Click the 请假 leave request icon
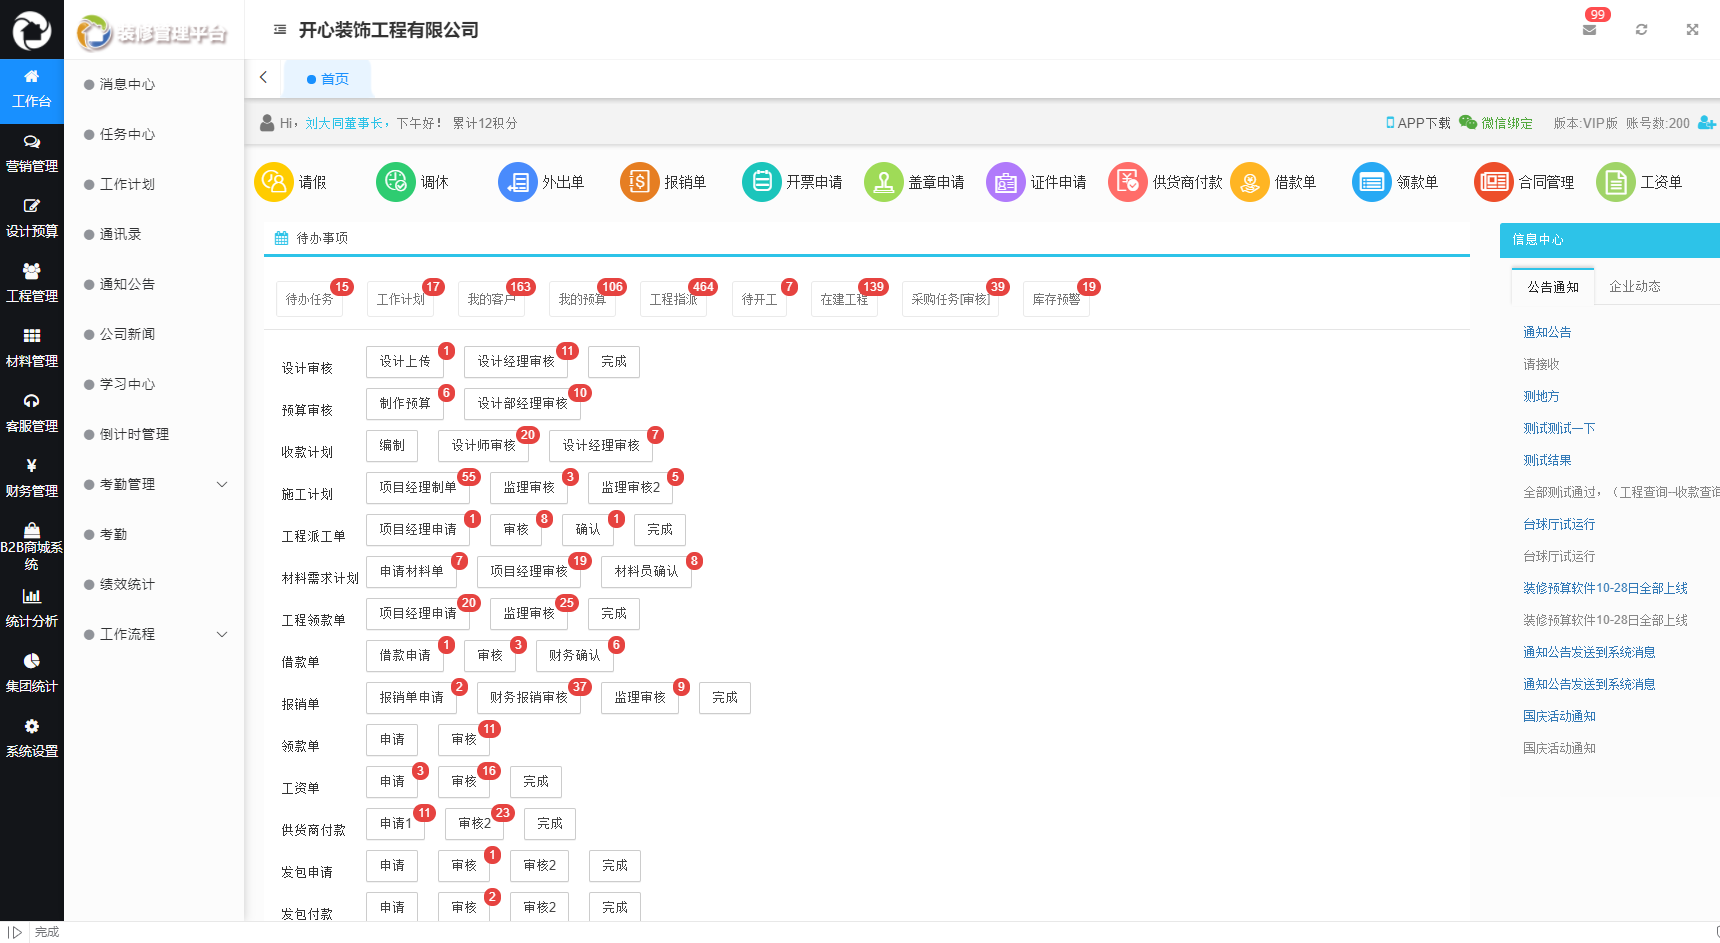Image resolution: width=1720 pixels, height=943 pixels. (x=274, y=182)
